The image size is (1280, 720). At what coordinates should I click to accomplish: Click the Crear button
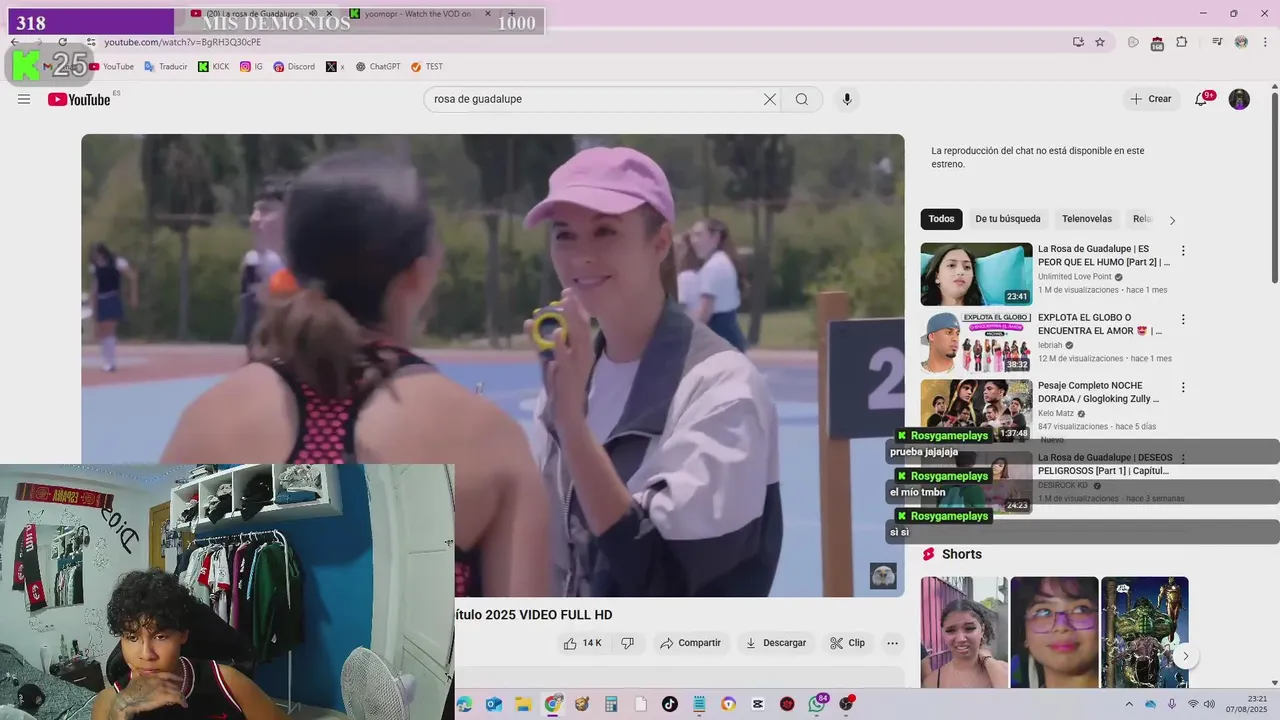click(1151, 99)
